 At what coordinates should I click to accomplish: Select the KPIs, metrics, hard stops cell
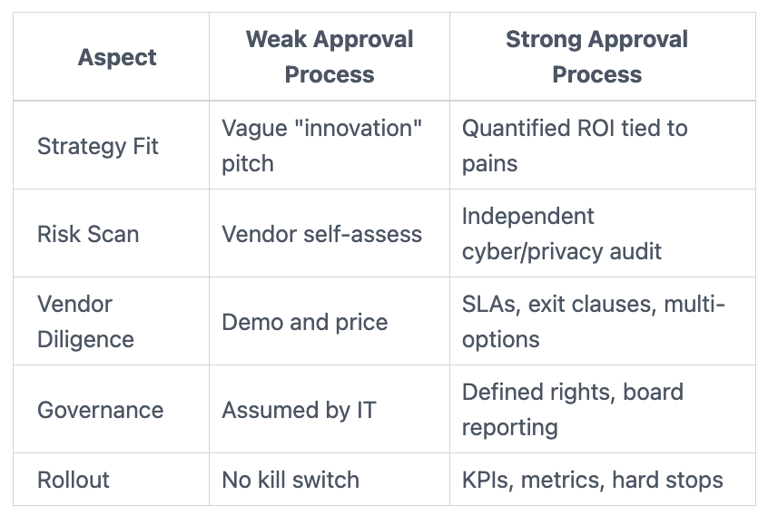tap(592, 480)
